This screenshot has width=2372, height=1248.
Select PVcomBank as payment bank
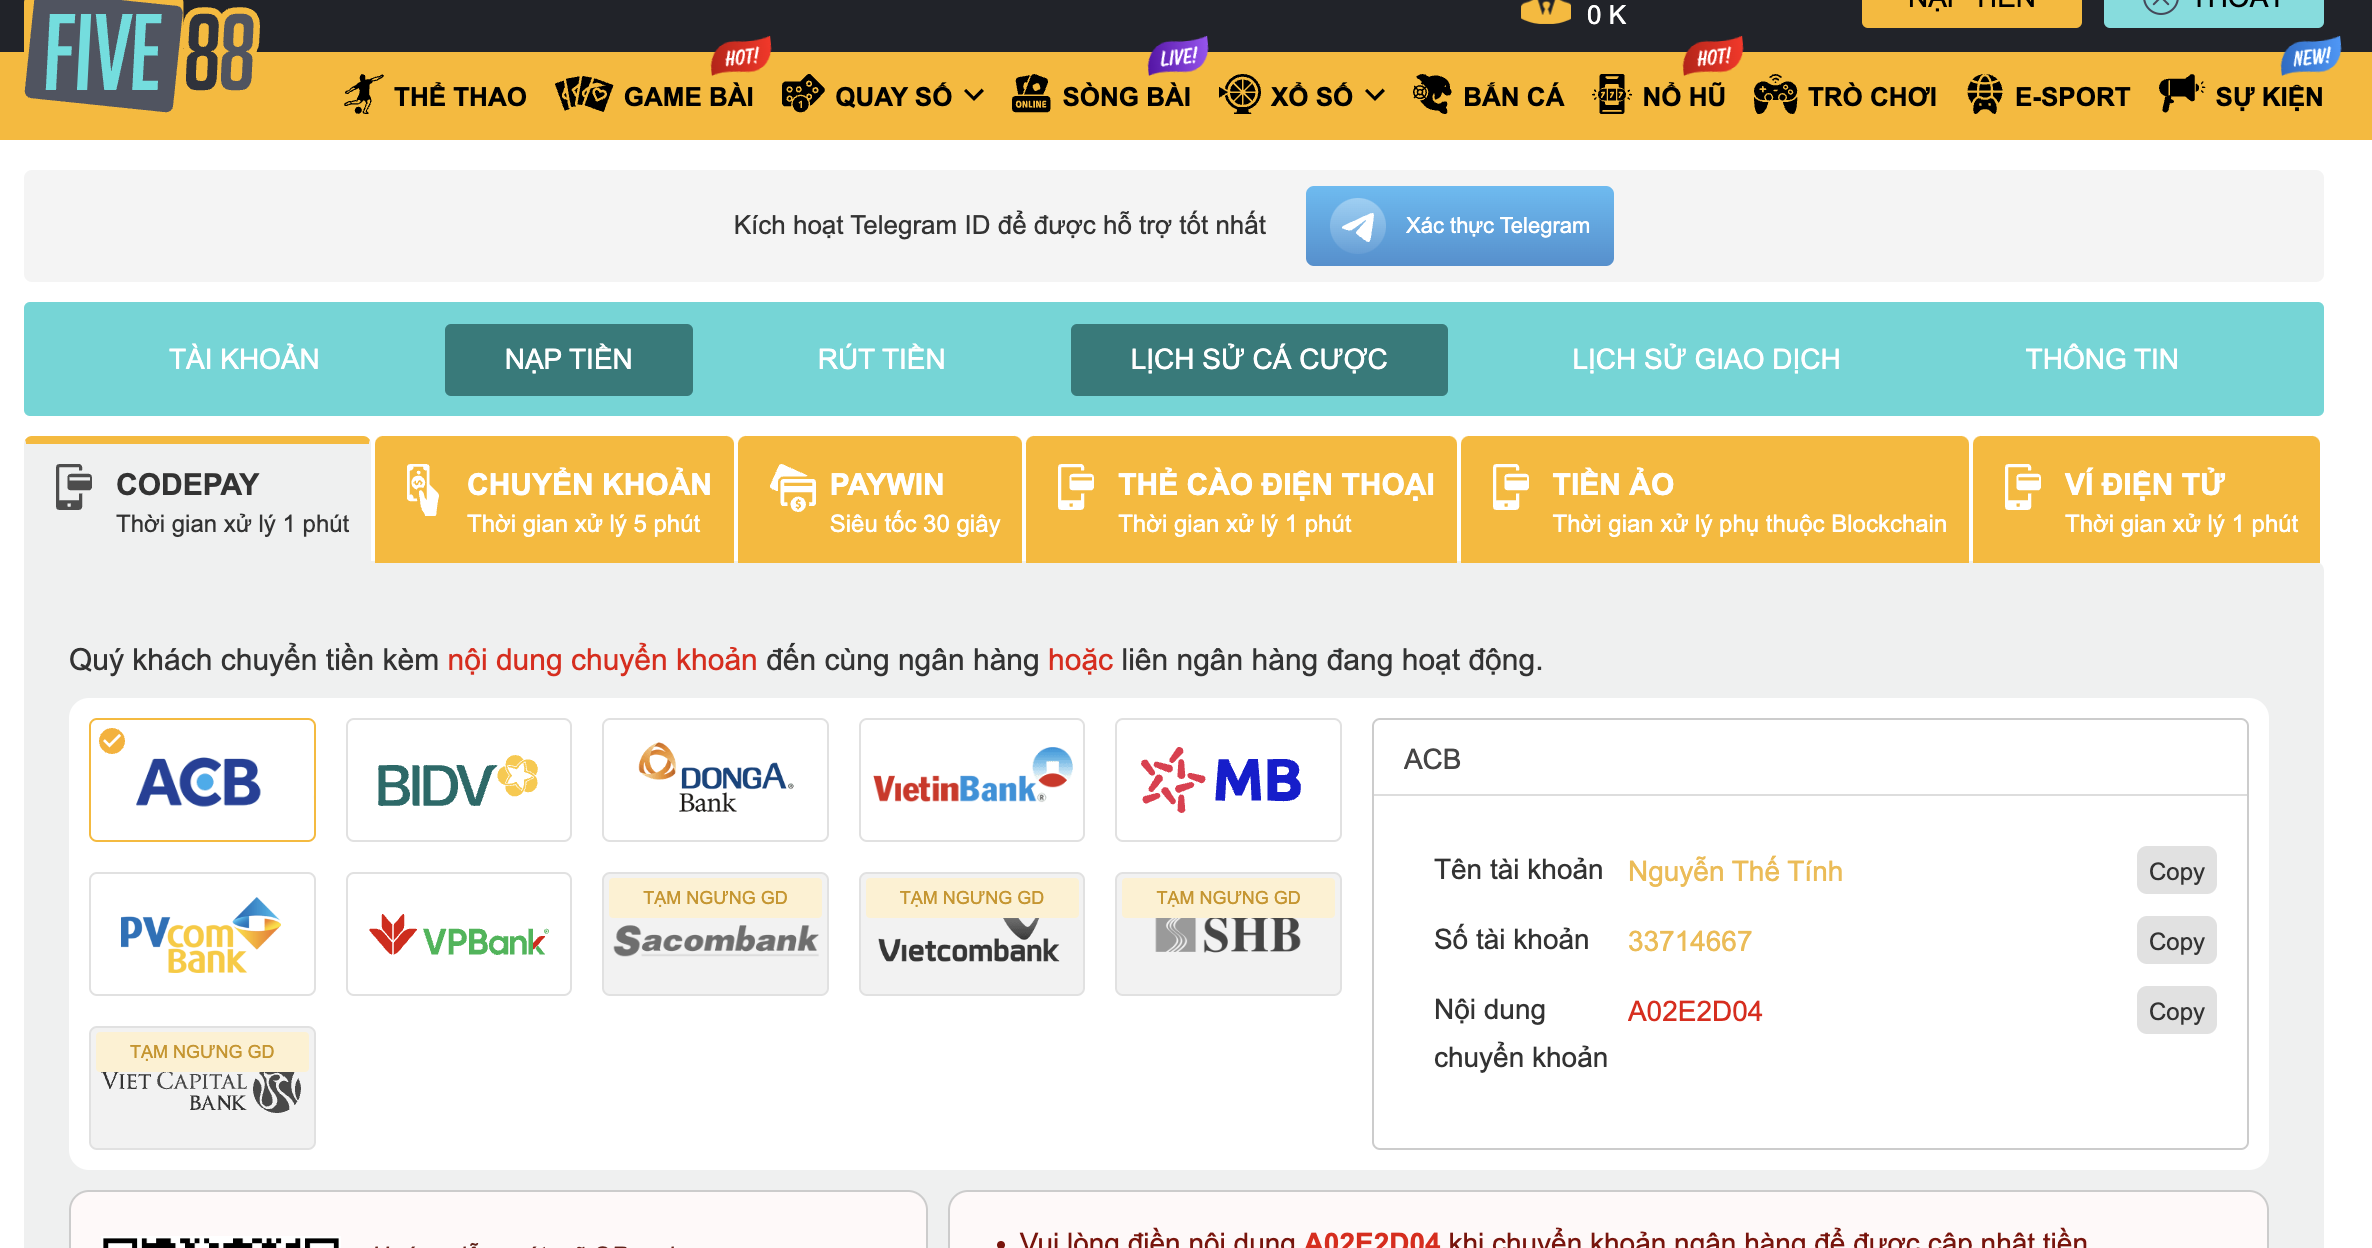click(x=202, y=934)
